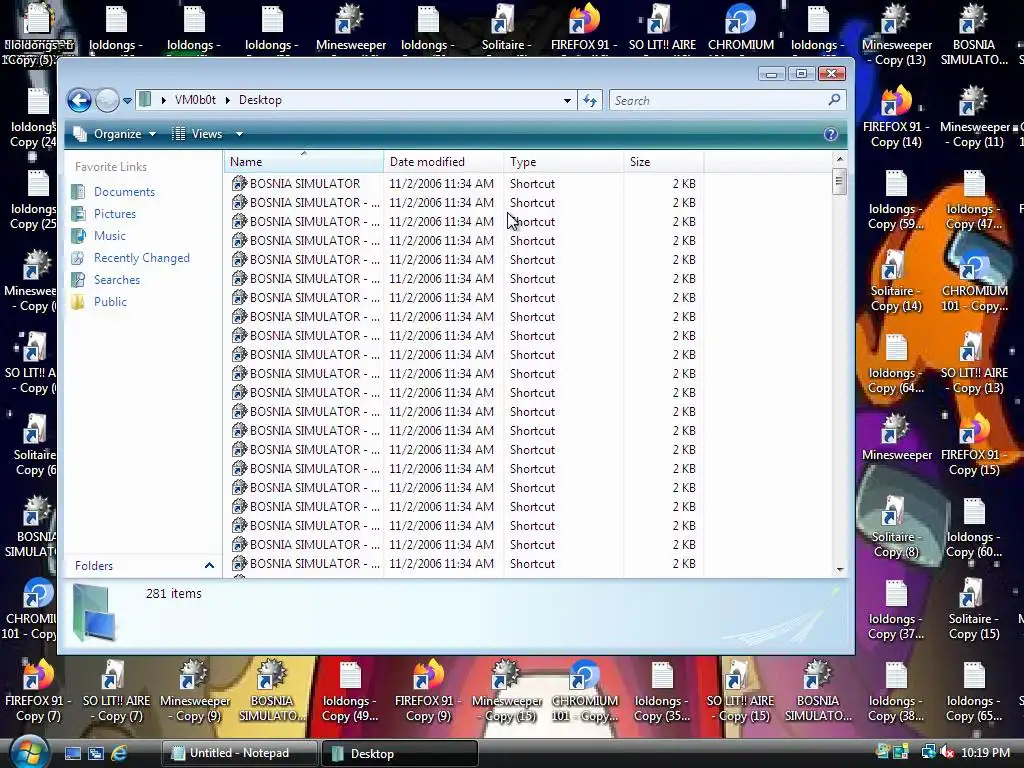This screenshot has height=768, width=1024.
Task: Open Help with the question mark icon
Action: (x=830, y=134)
